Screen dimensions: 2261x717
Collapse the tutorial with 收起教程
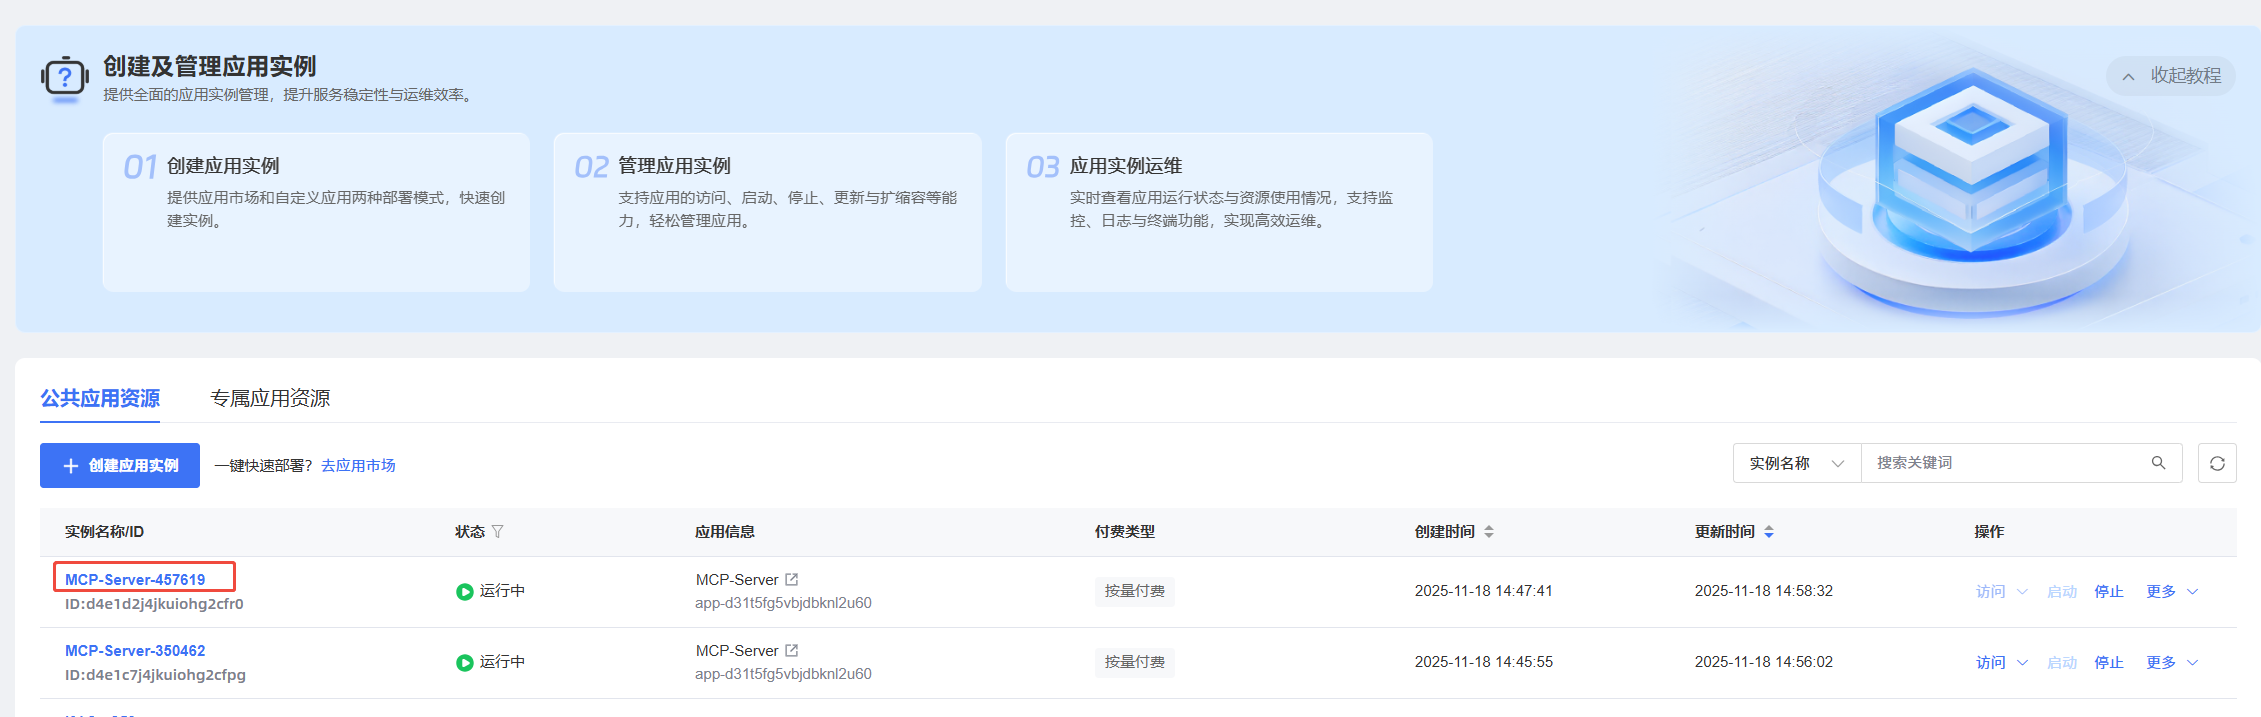(x=2171, y=76)
